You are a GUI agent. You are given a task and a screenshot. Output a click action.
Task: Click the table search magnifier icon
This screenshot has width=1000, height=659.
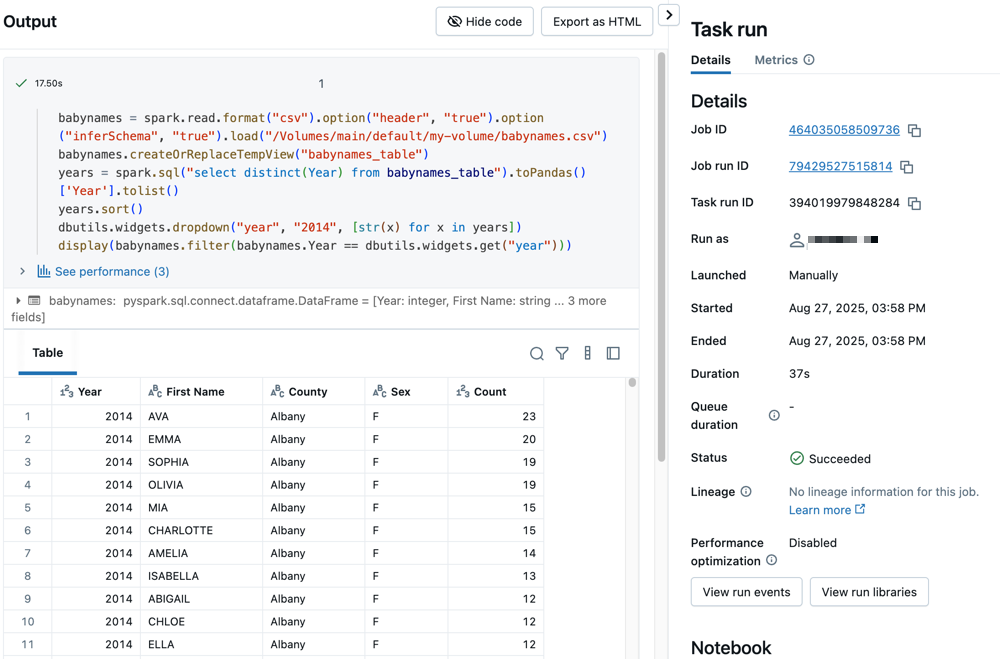tap(537, 353)
